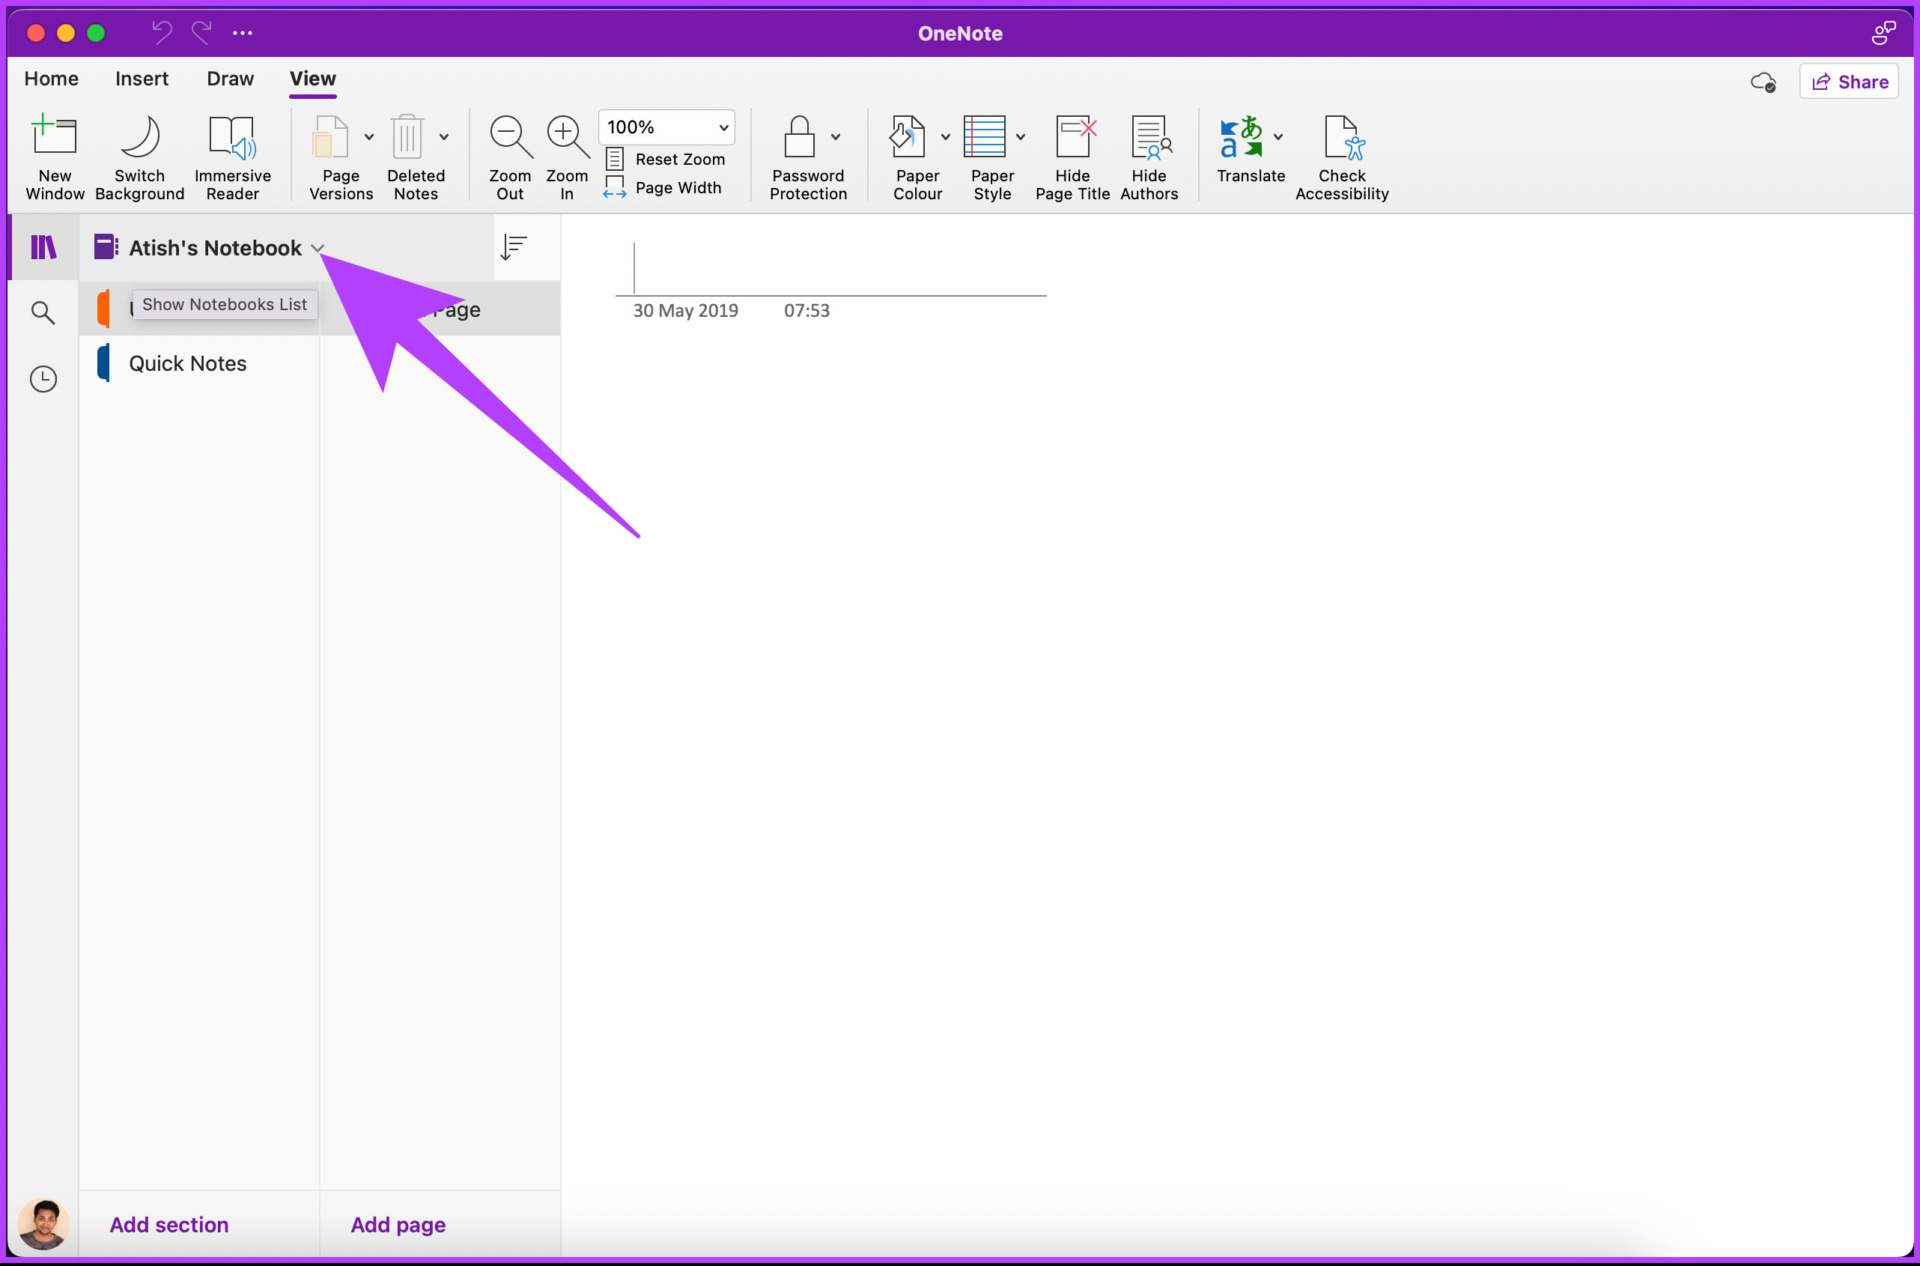Toggle Hide Page Title
The image size is (1920, 1266).
coord(1072,155)
